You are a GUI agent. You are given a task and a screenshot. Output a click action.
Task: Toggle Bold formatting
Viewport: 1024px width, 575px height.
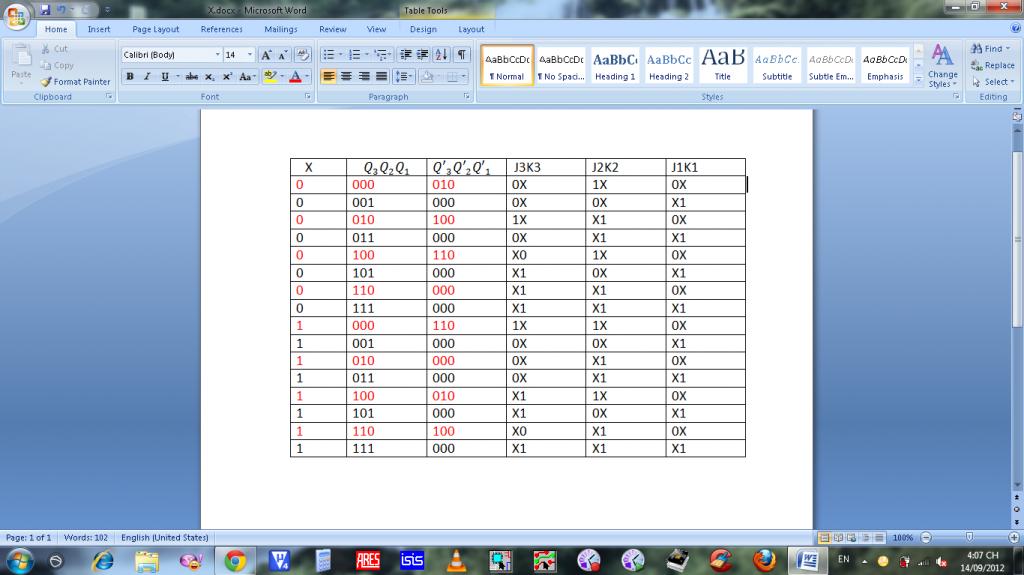click(x=130, y=76)
